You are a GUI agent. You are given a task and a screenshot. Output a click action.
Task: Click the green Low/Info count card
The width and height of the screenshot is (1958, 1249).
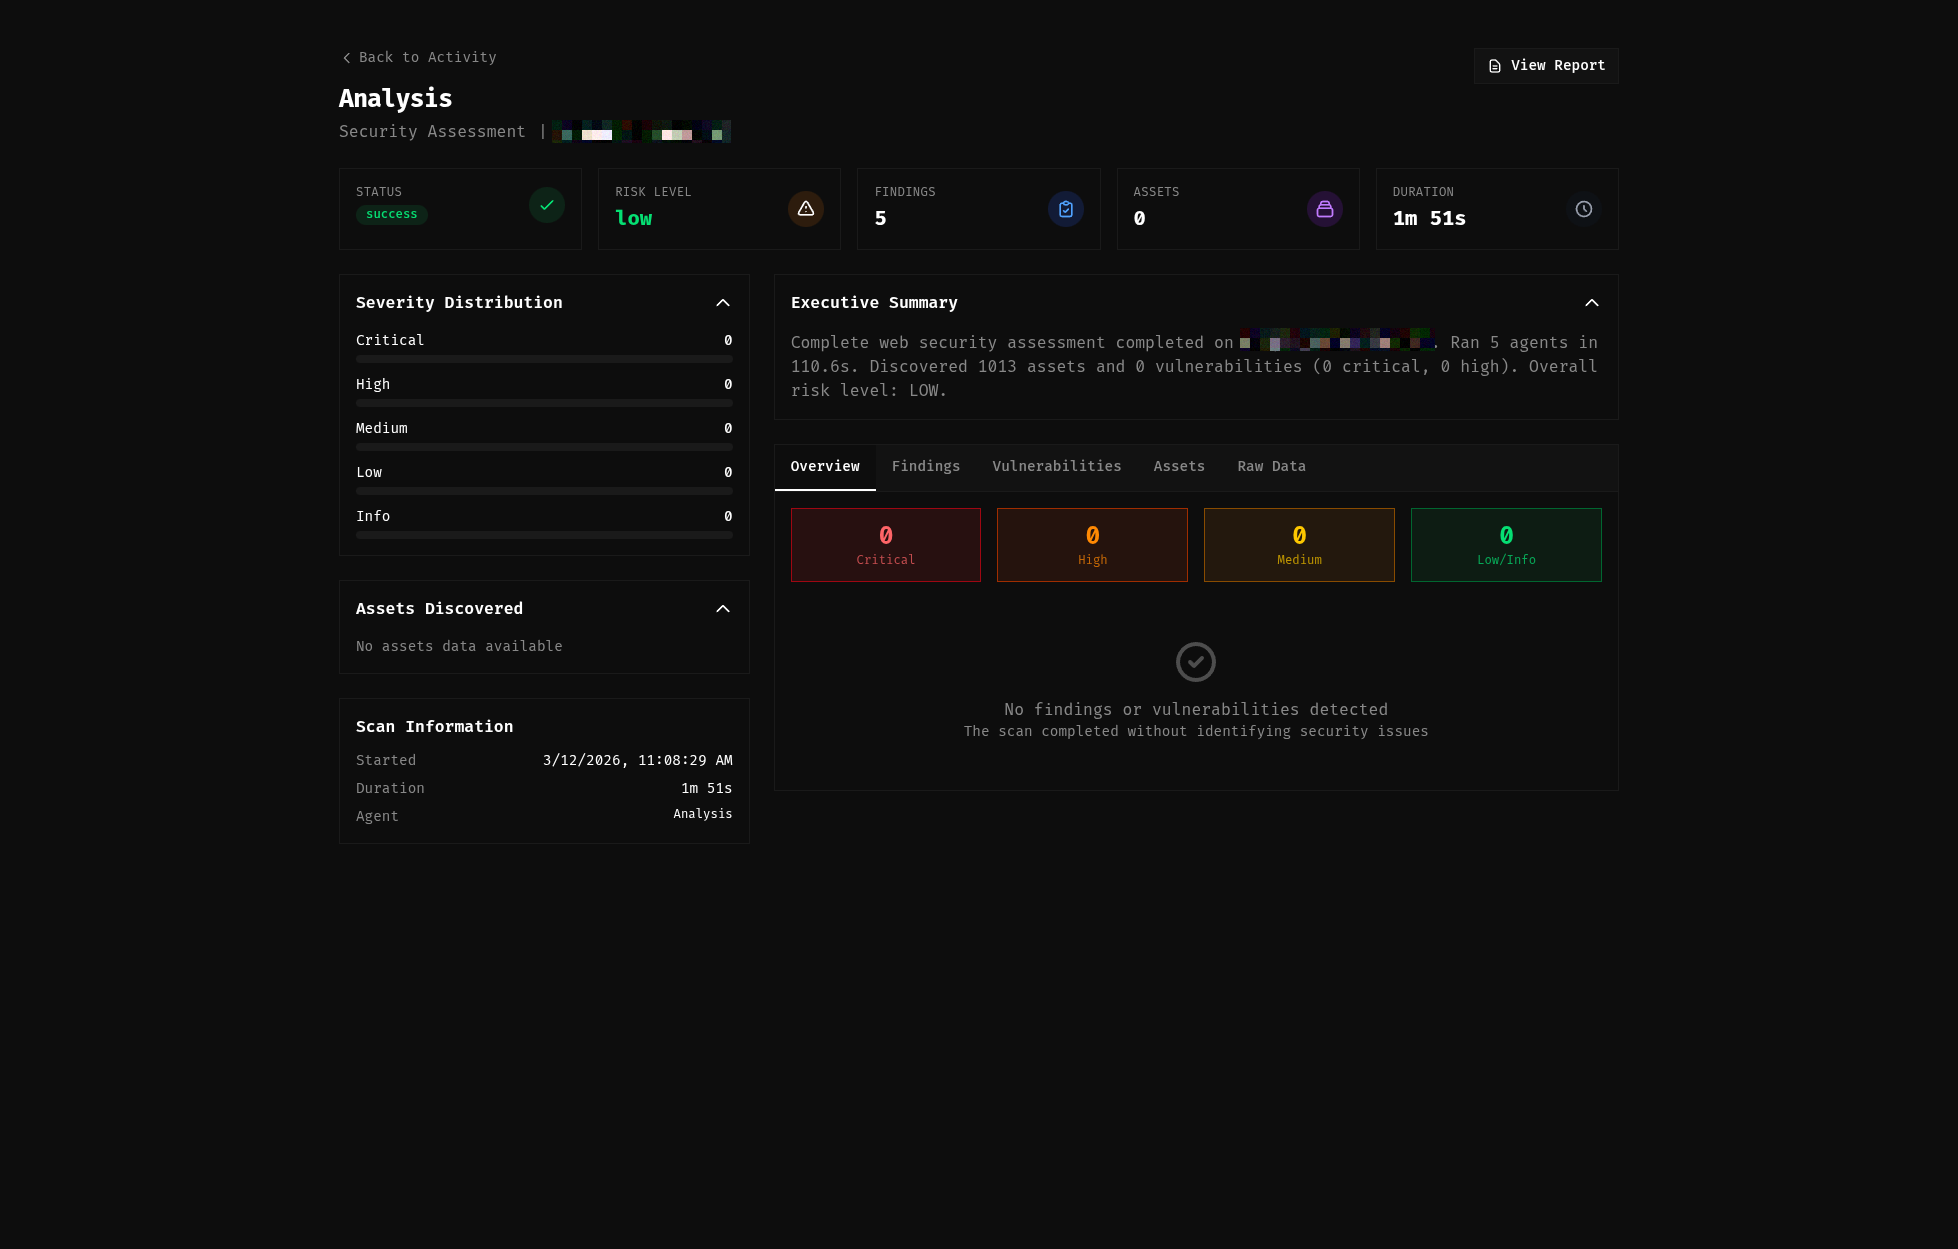click(1505, 545)
